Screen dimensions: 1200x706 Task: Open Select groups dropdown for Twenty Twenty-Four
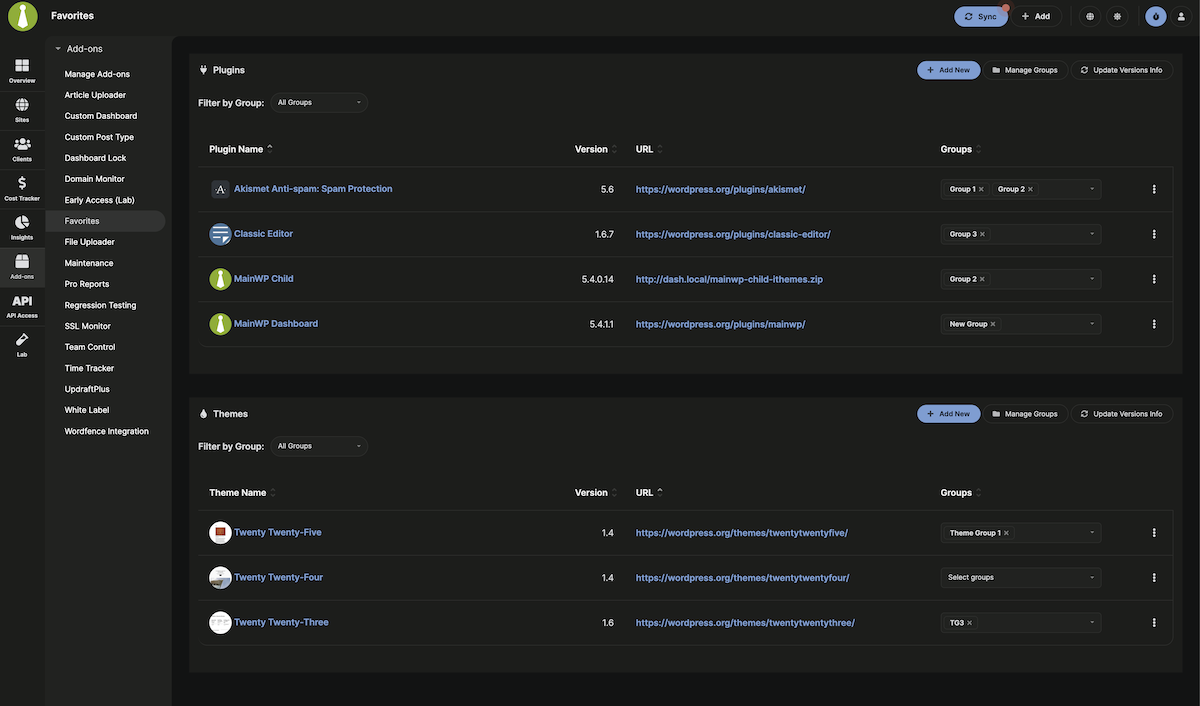pyautogui.click(x=1018, y=576)
